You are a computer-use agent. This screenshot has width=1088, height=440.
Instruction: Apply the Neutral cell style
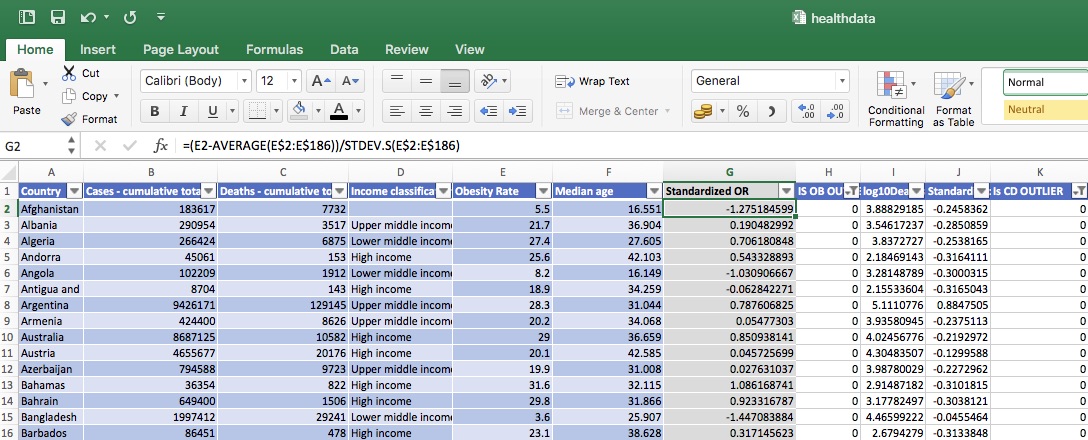tap(1045, 109)
